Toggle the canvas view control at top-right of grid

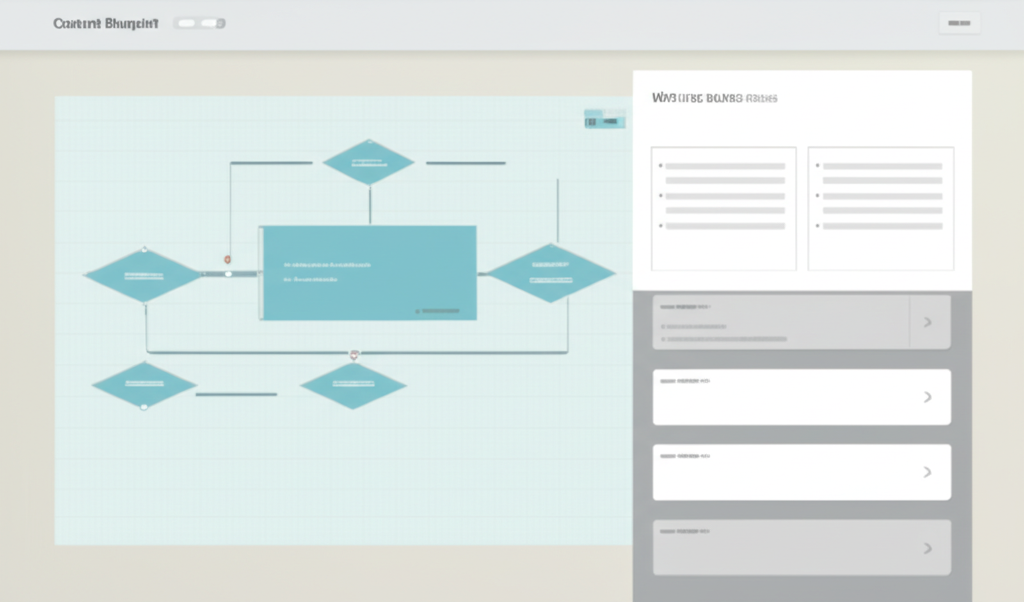(604, 120)
